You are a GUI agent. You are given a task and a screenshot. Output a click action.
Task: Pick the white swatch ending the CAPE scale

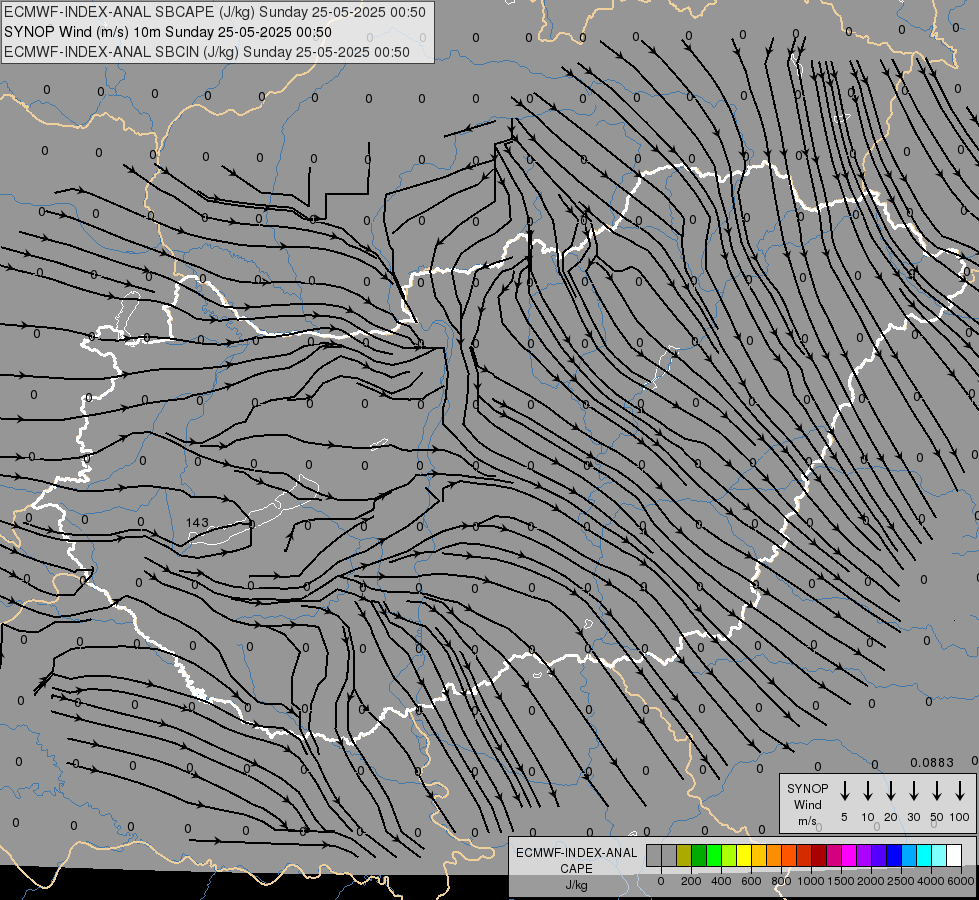click(x=954, y=855)
